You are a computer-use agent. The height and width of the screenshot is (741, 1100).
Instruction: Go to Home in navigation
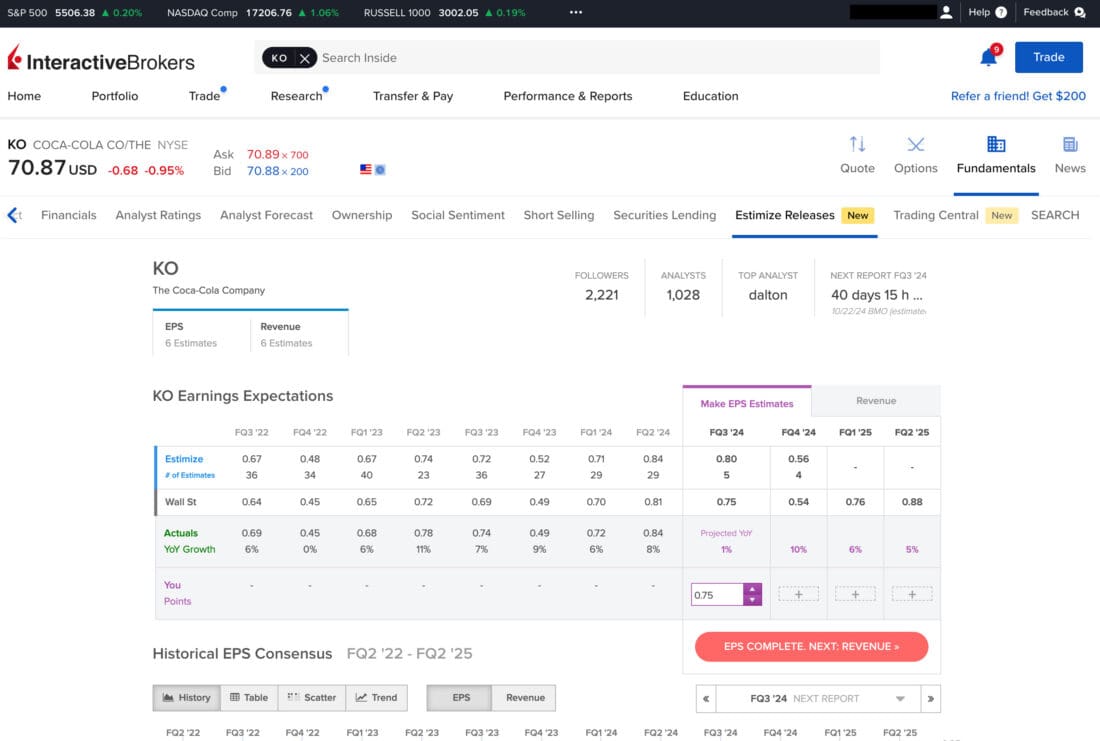pos(24,96)
